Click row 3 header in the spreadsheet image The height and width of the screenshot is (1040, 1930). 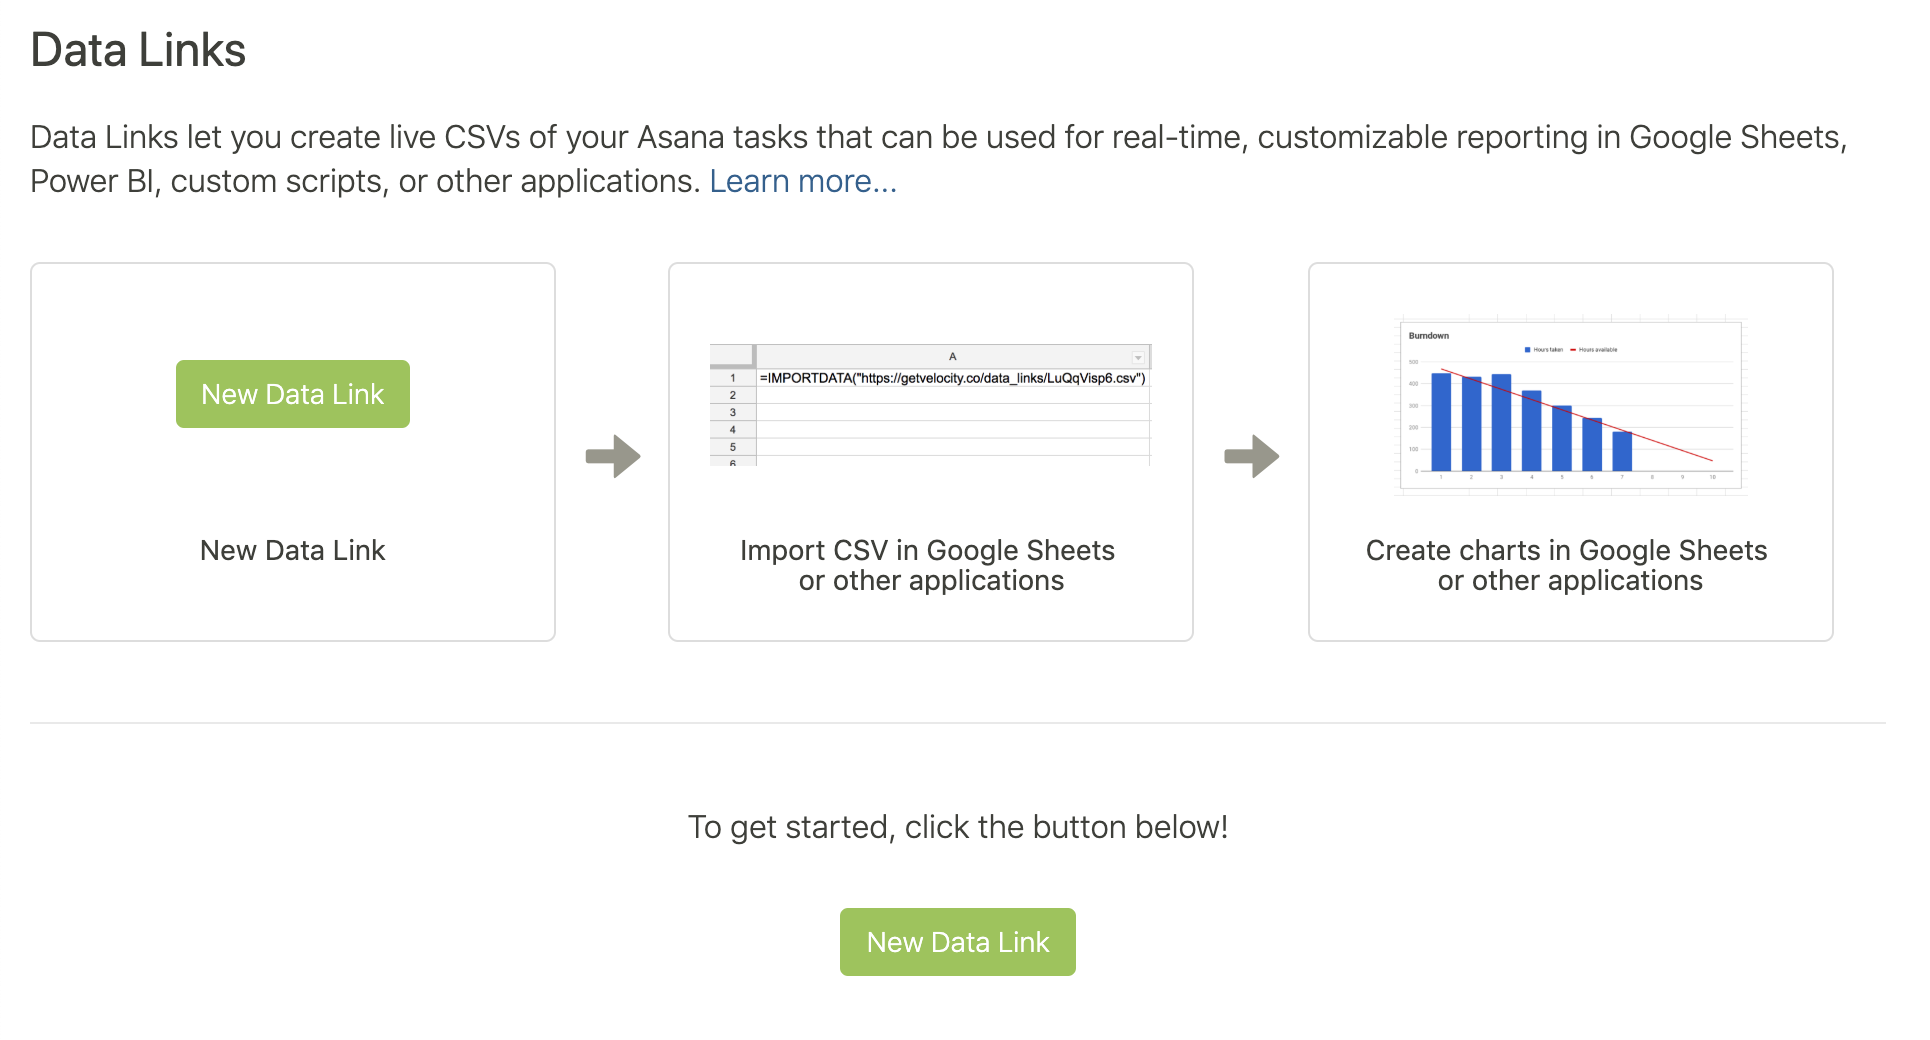[x=732, y=412]
